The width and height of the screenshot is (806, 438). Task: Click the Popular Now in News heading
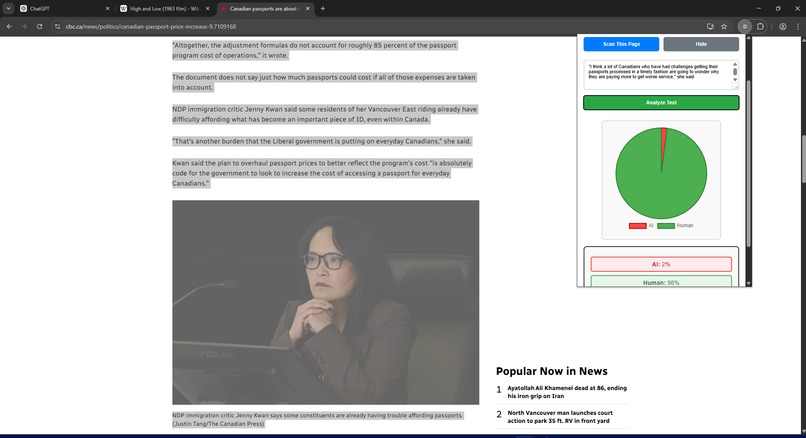tap(552, 371)
